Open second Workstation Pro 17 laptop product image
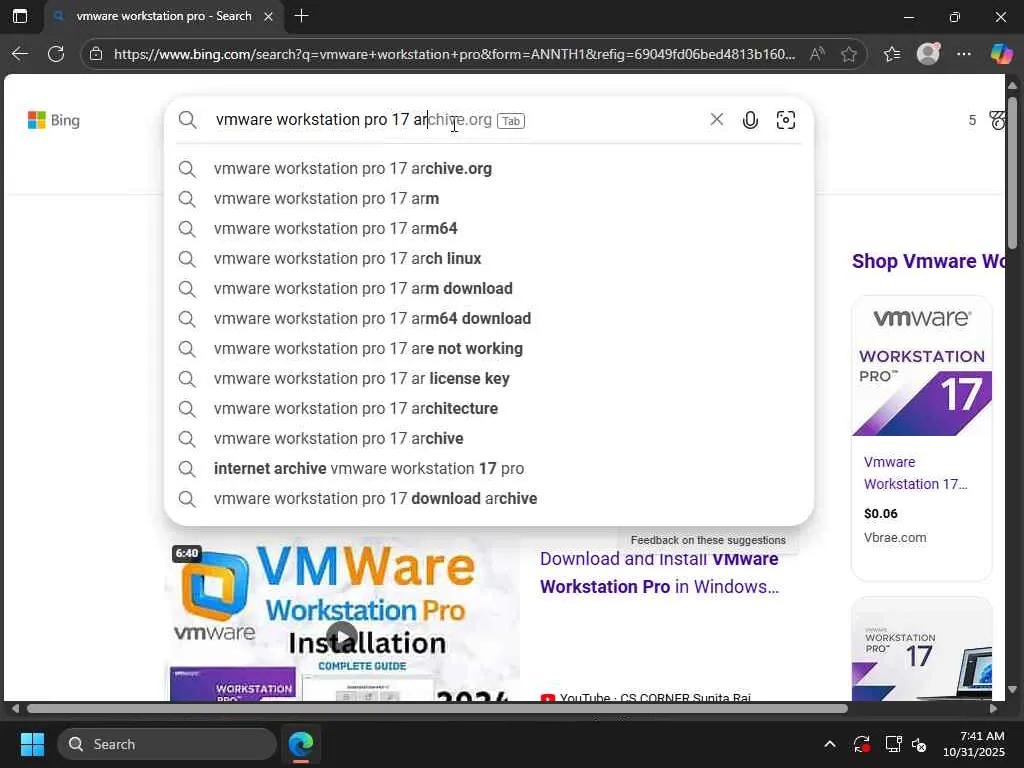The image size is (1024, 768). tap(921, 650)
